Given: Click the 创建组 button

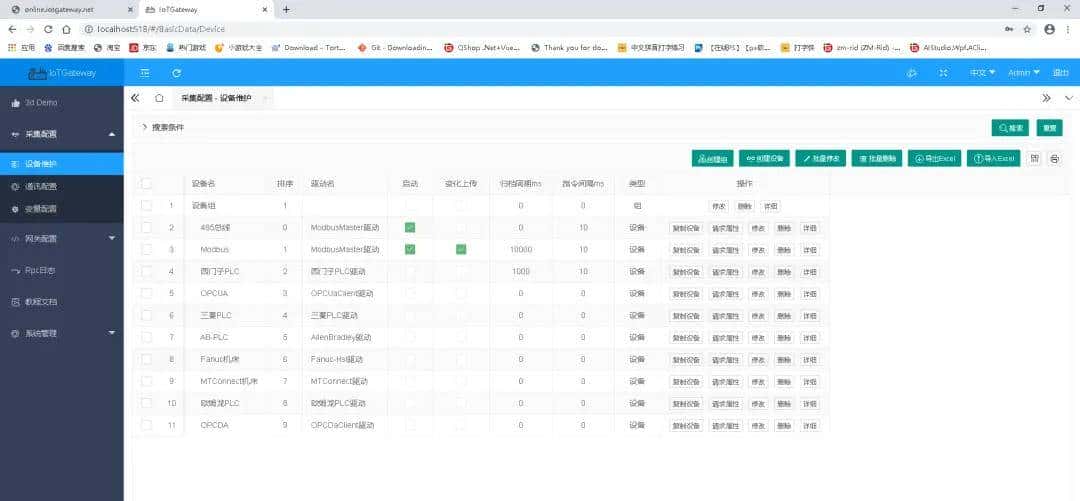Looking at the screenshot, I should point(713,159).
